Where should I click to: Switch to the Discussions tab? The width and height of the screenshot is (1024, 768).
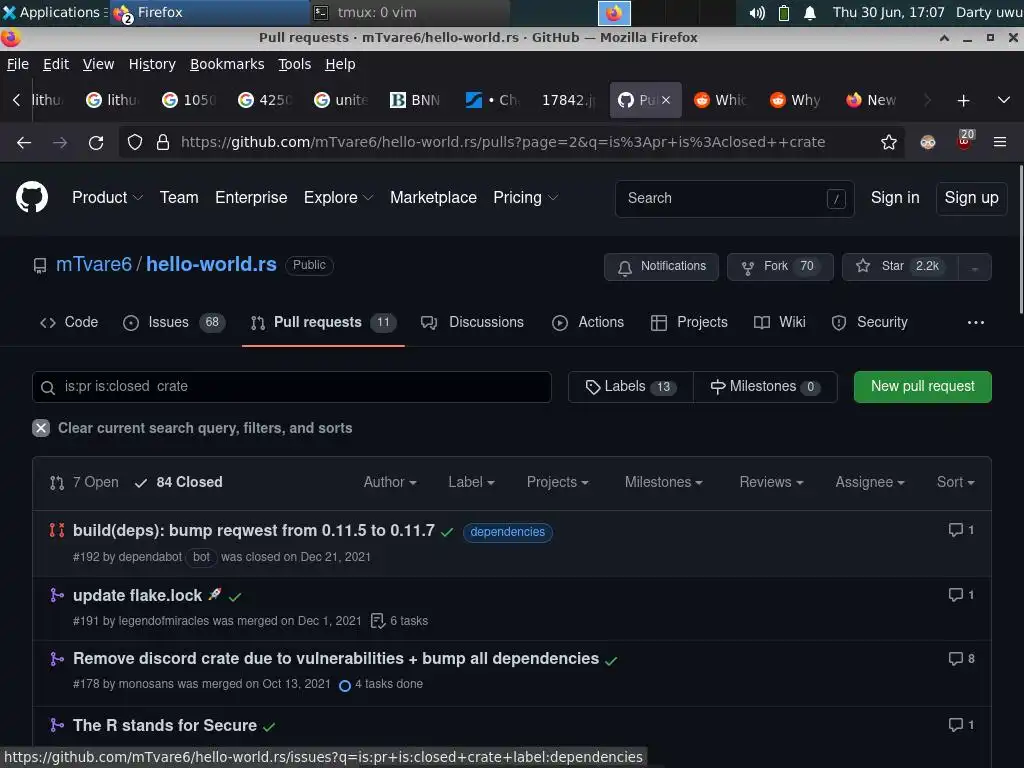[x=473, y=322]
